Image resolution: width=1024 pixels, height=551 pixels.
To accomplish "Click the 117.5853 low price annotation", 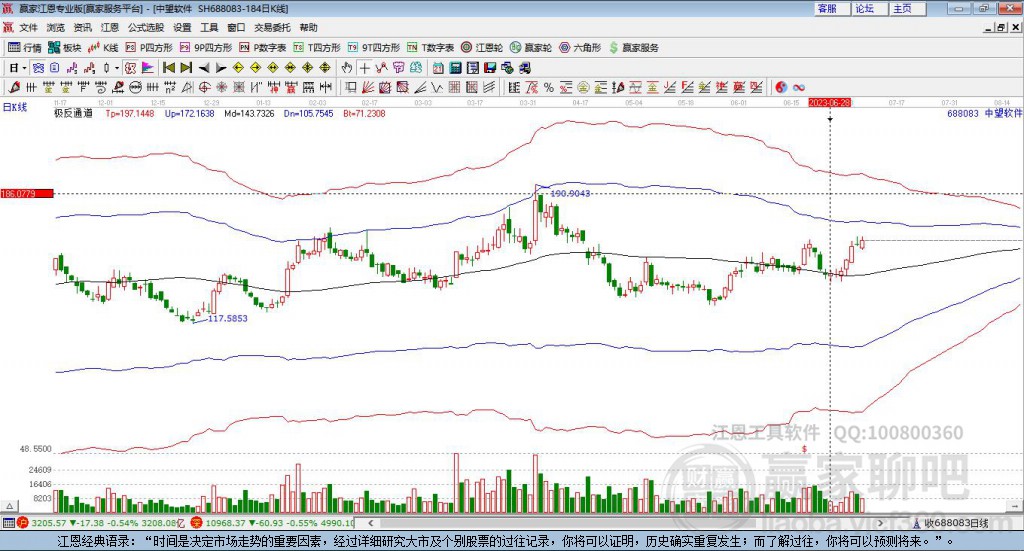I will pyautogui.click(x=227, y=319).
